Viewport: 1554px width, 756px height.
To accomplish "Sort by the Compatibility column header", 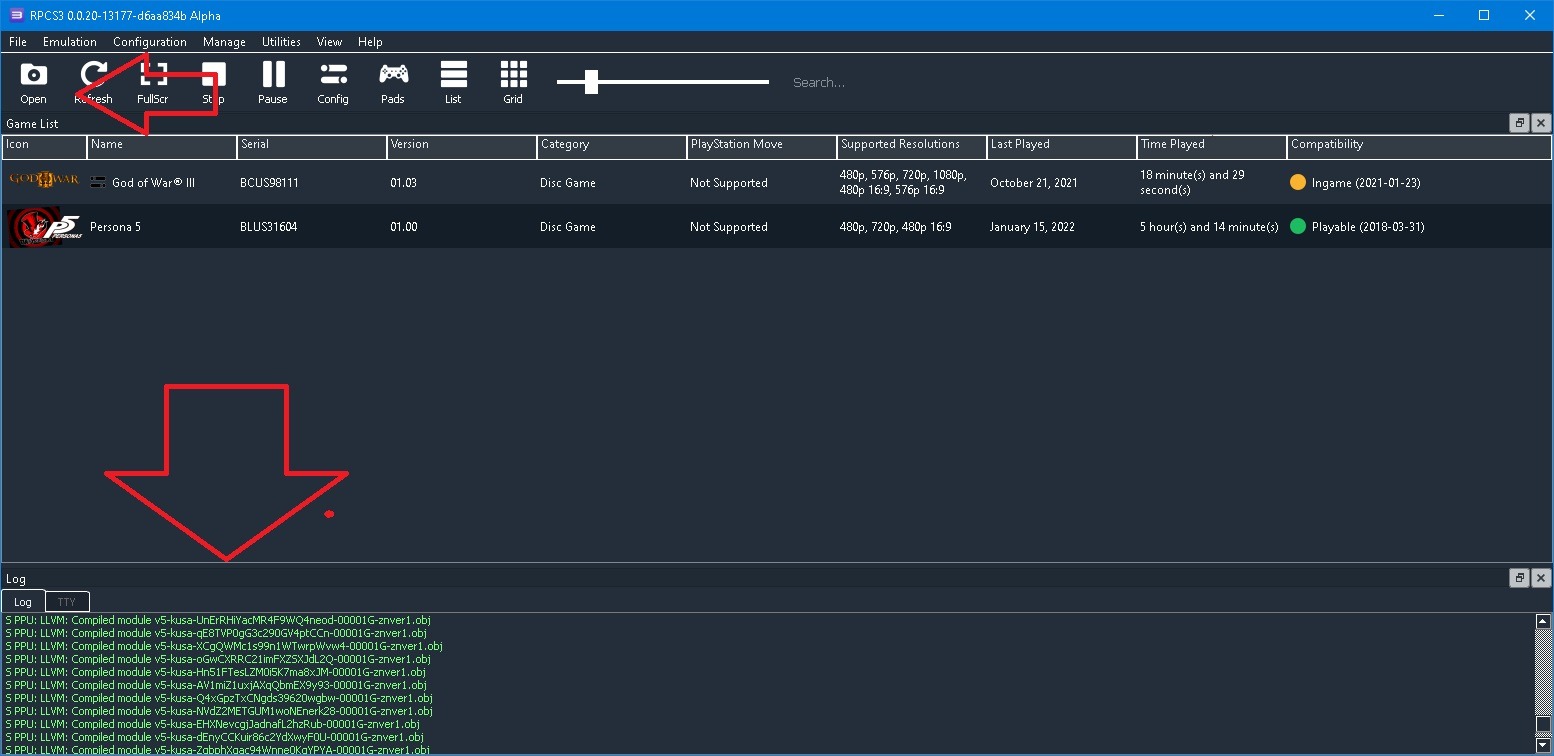I will point(1419,146).
